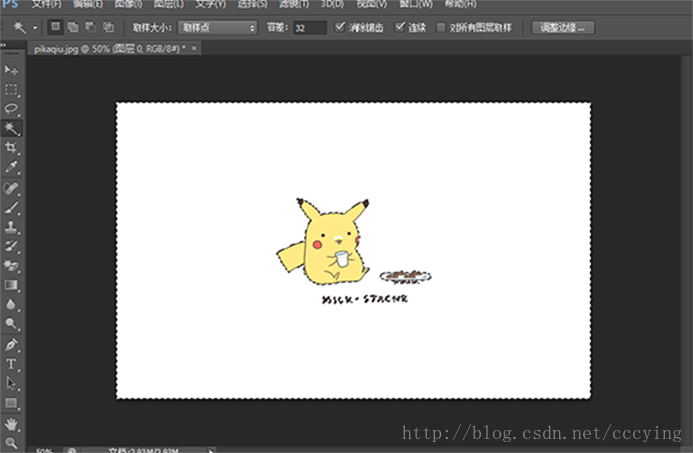Select the Eraser tool

pos(11,266)
